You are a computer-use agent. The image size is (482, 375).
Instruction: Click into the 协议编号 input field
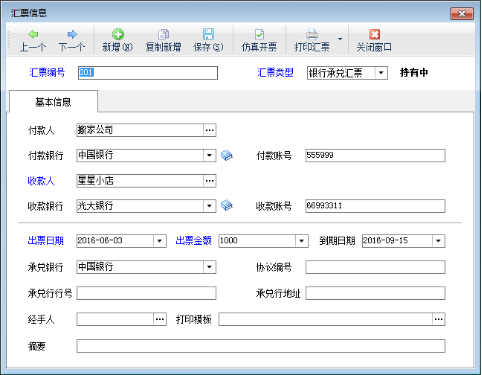[x=375, y=267]
